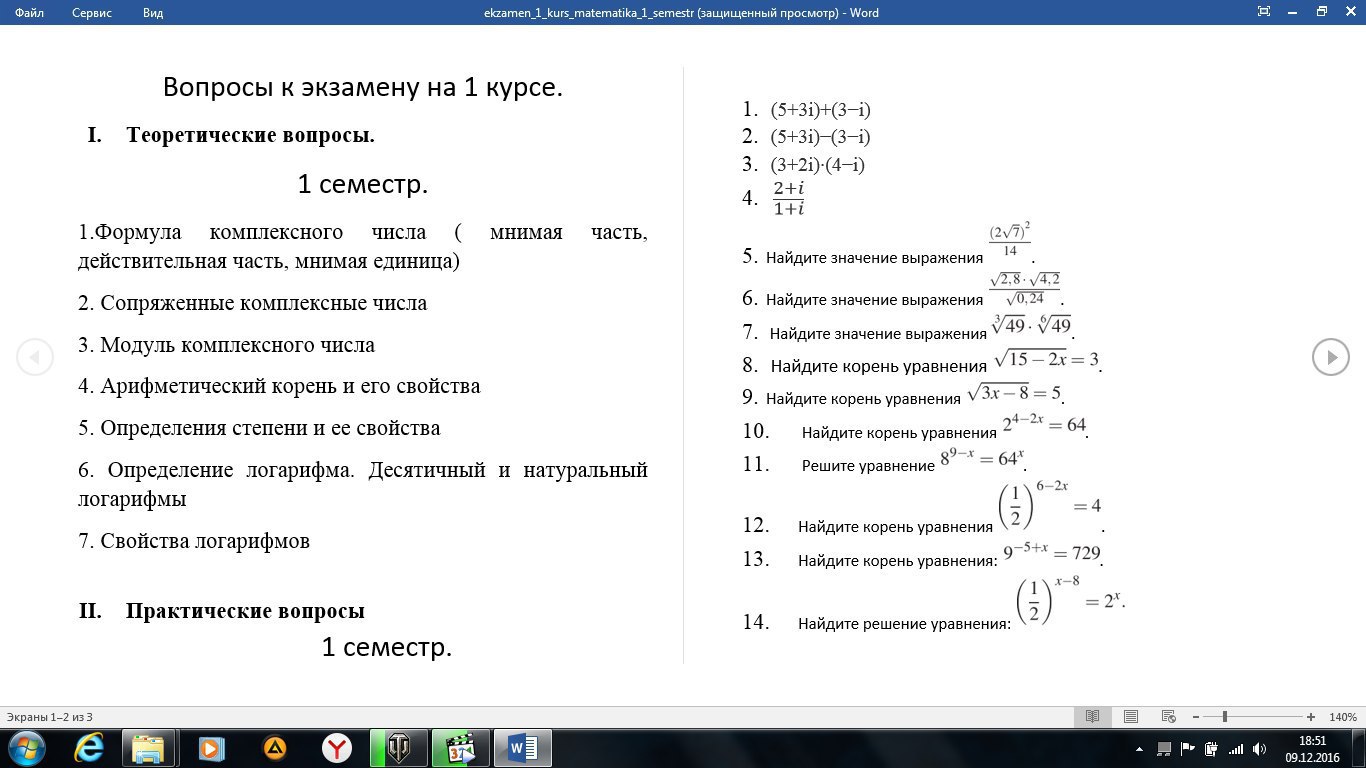Open volume speaker tray icon
Image resolution: width=1366 pixels, height=768 pixels.
[x=1259, y=748]
